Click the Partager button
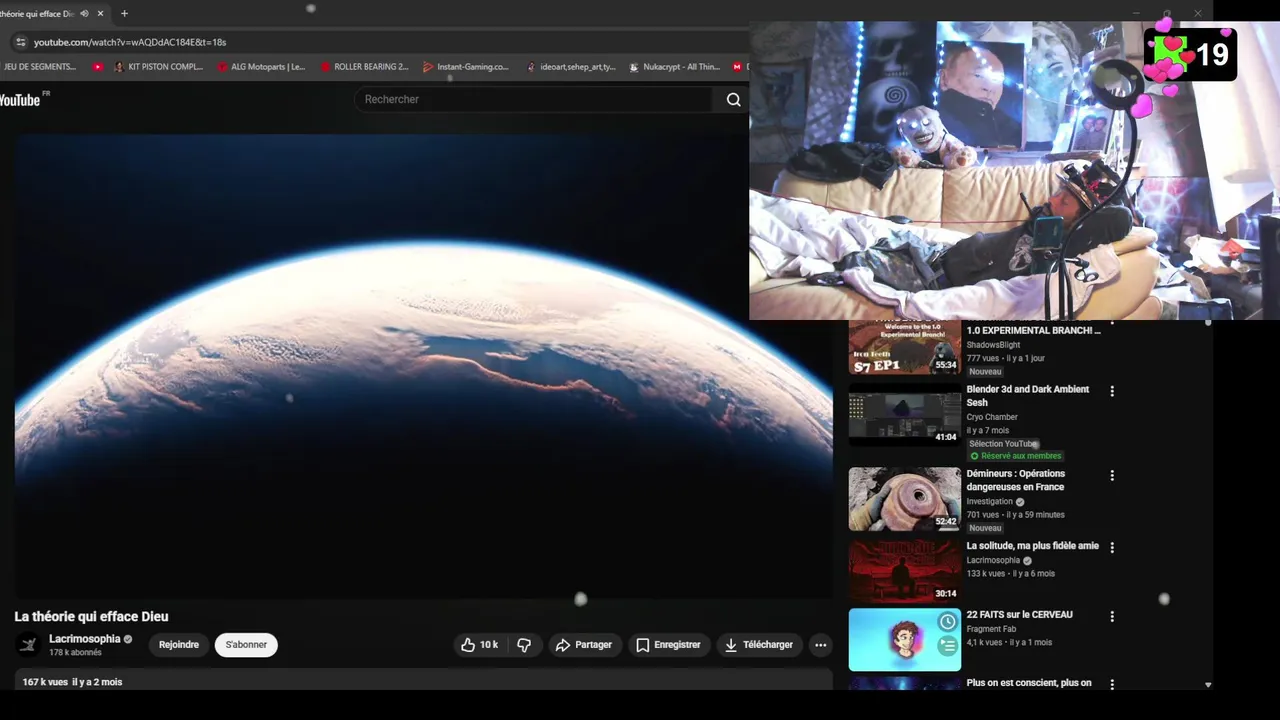The image size is (1280, 720). tap(584, 645)
